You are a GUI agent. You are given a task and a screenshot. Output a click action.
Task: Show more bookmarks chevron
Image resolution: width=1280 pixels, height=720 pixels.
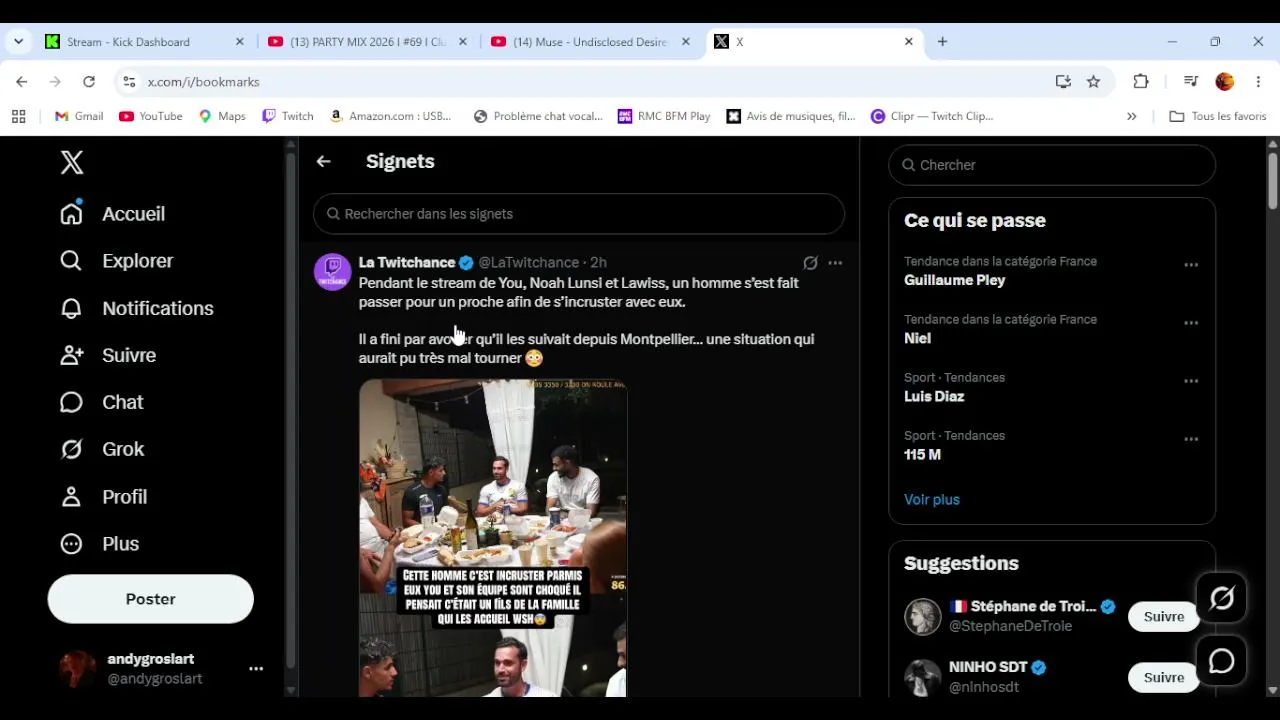[x=1132, y=116]
